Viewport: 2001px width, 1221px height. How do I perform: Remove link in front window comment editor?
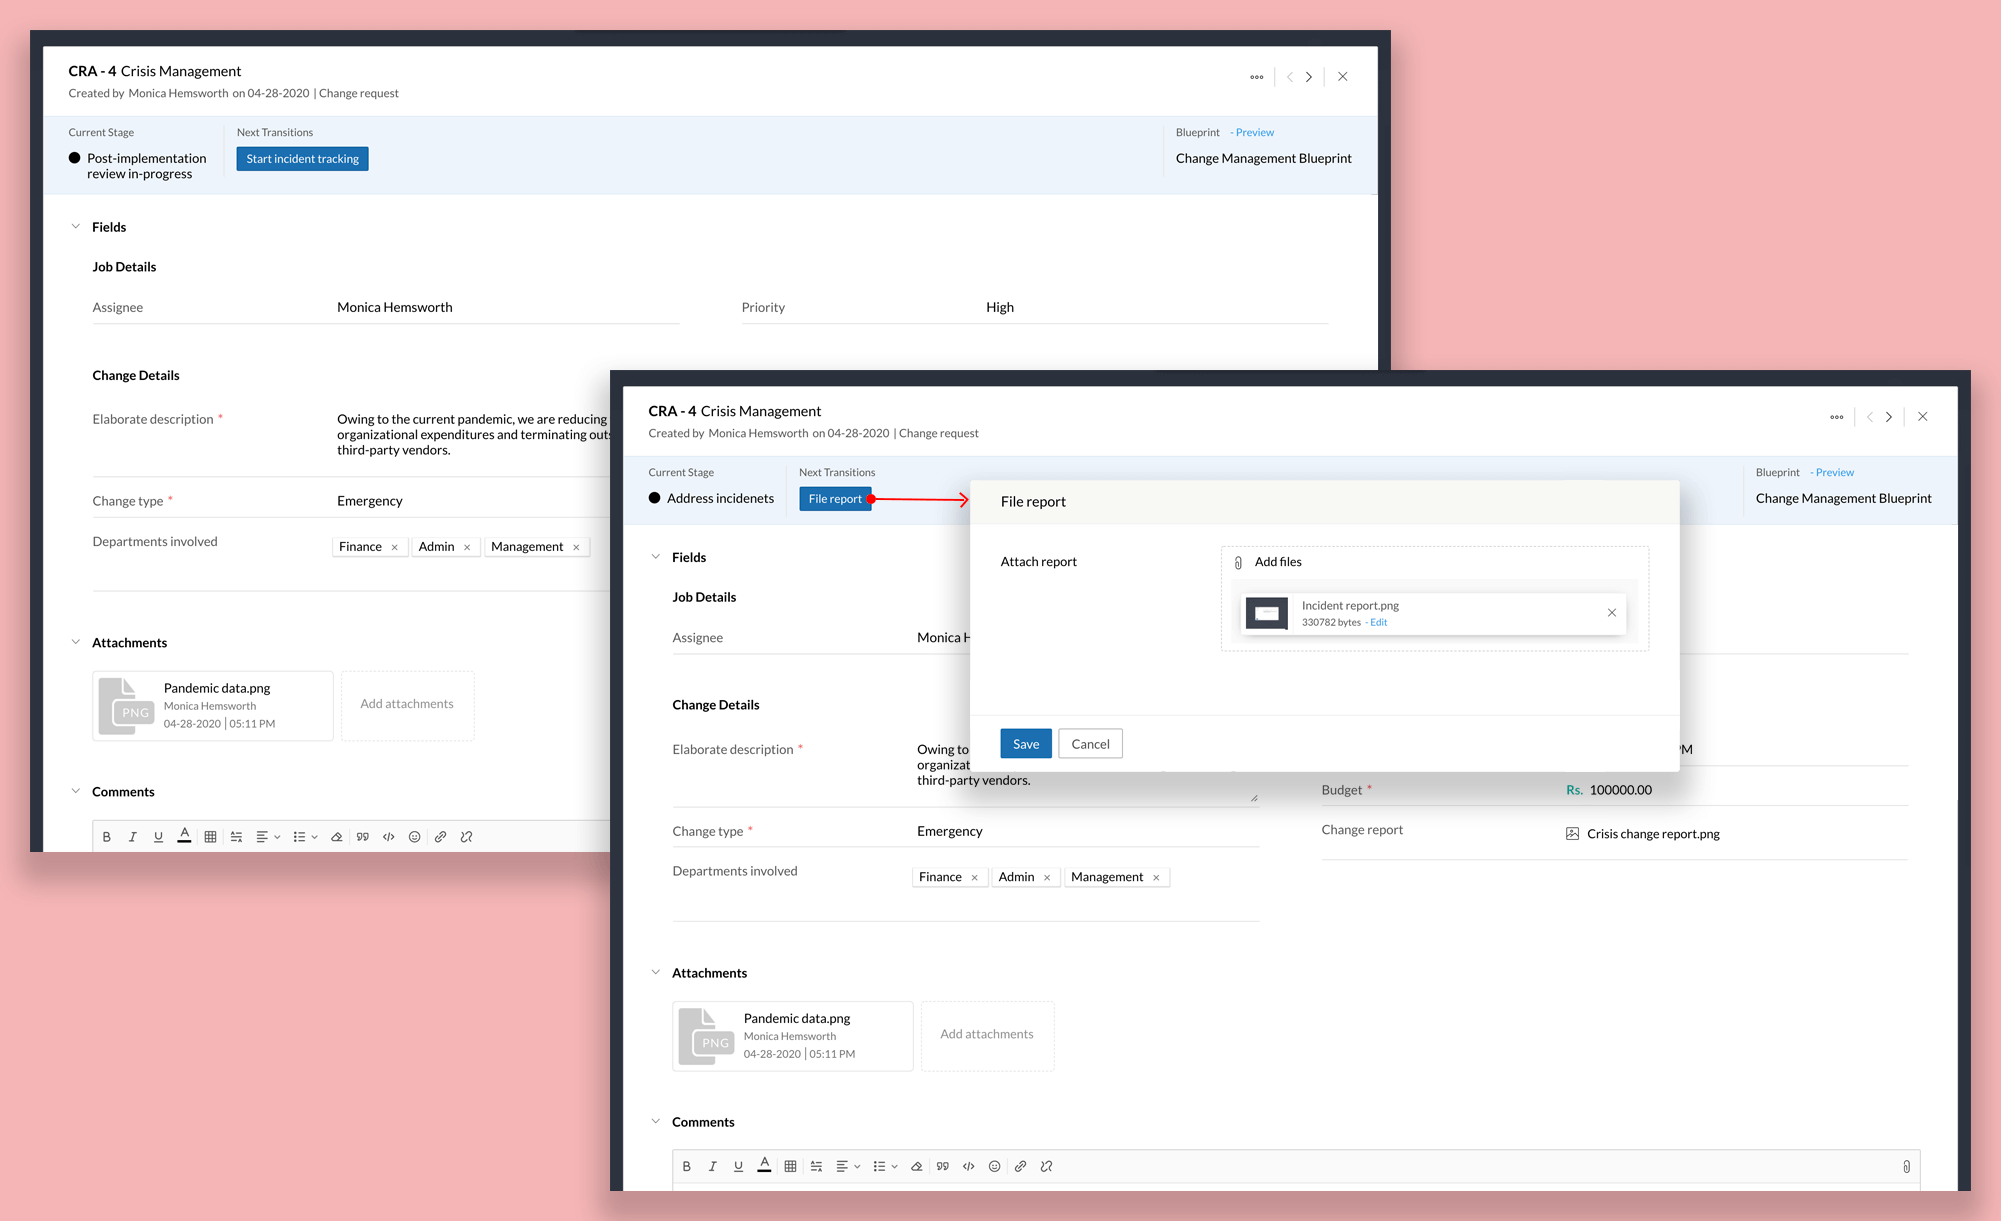click(x=1046, y=1166)
